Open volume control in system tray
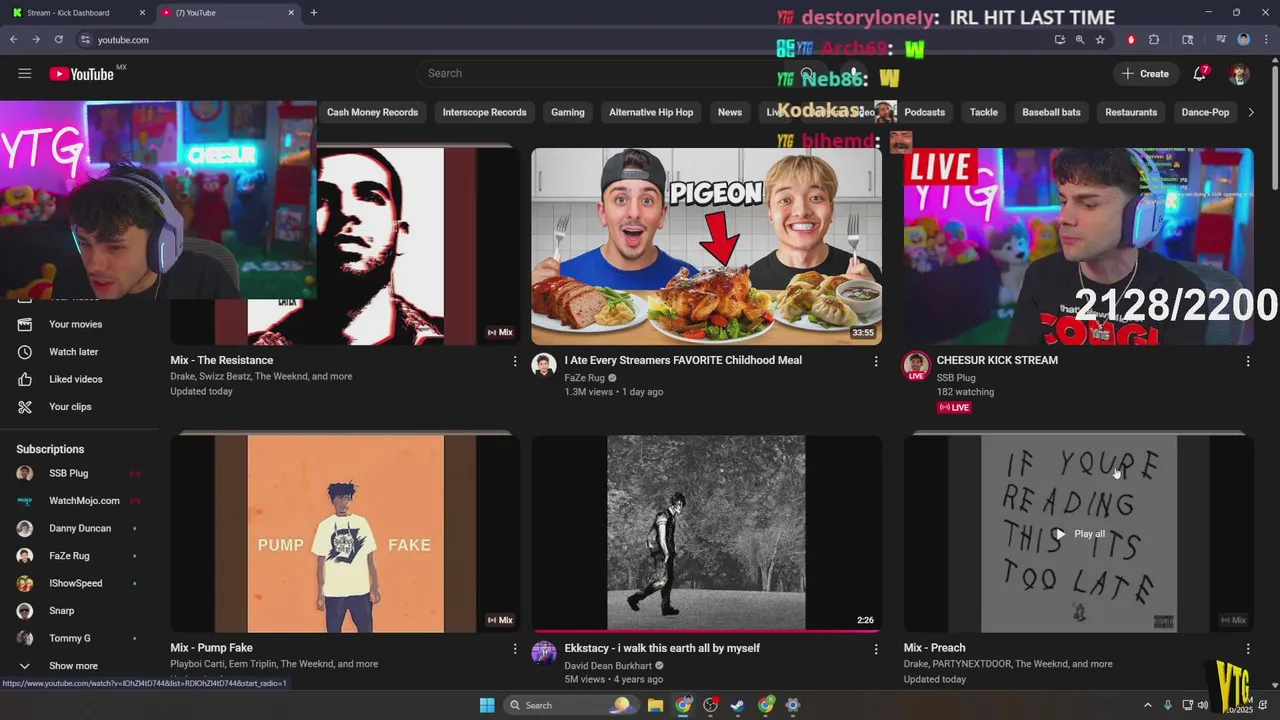This screenshot has height=720, width=1280. pyautogui.click(x=1203, y=705)
